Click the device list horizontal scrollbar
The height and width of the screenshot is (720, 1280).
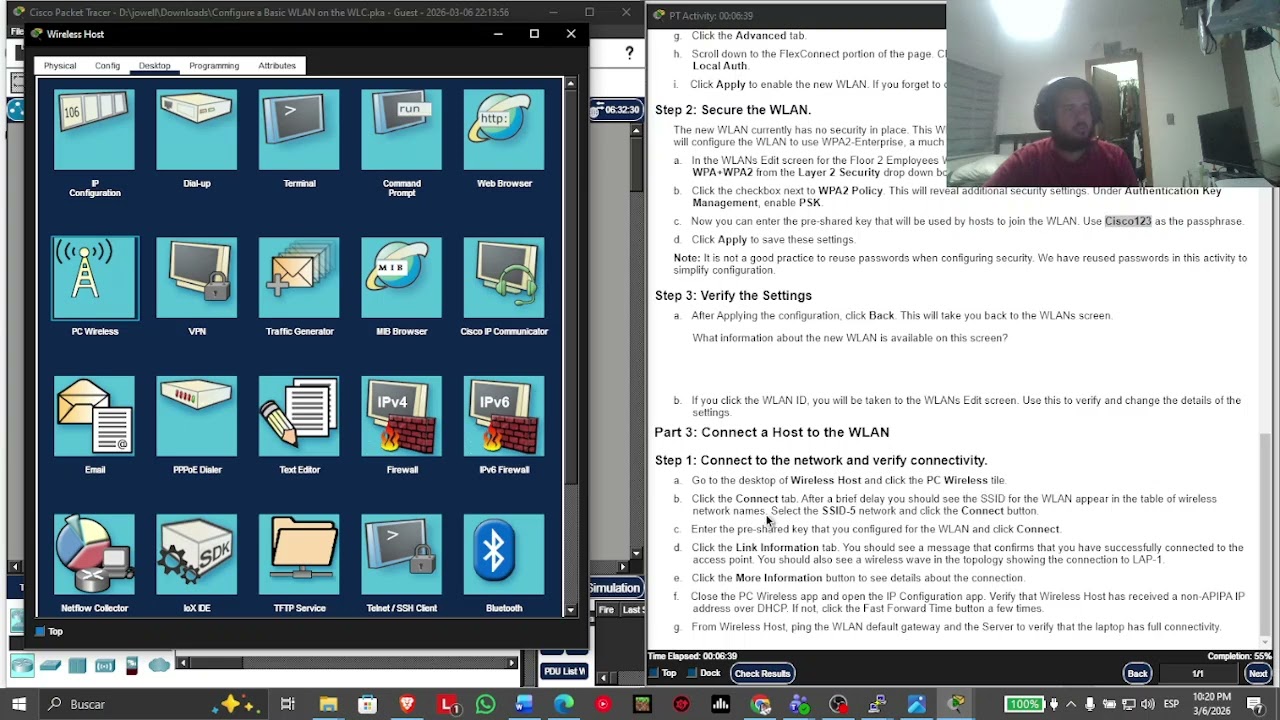(x=347, y=663)
